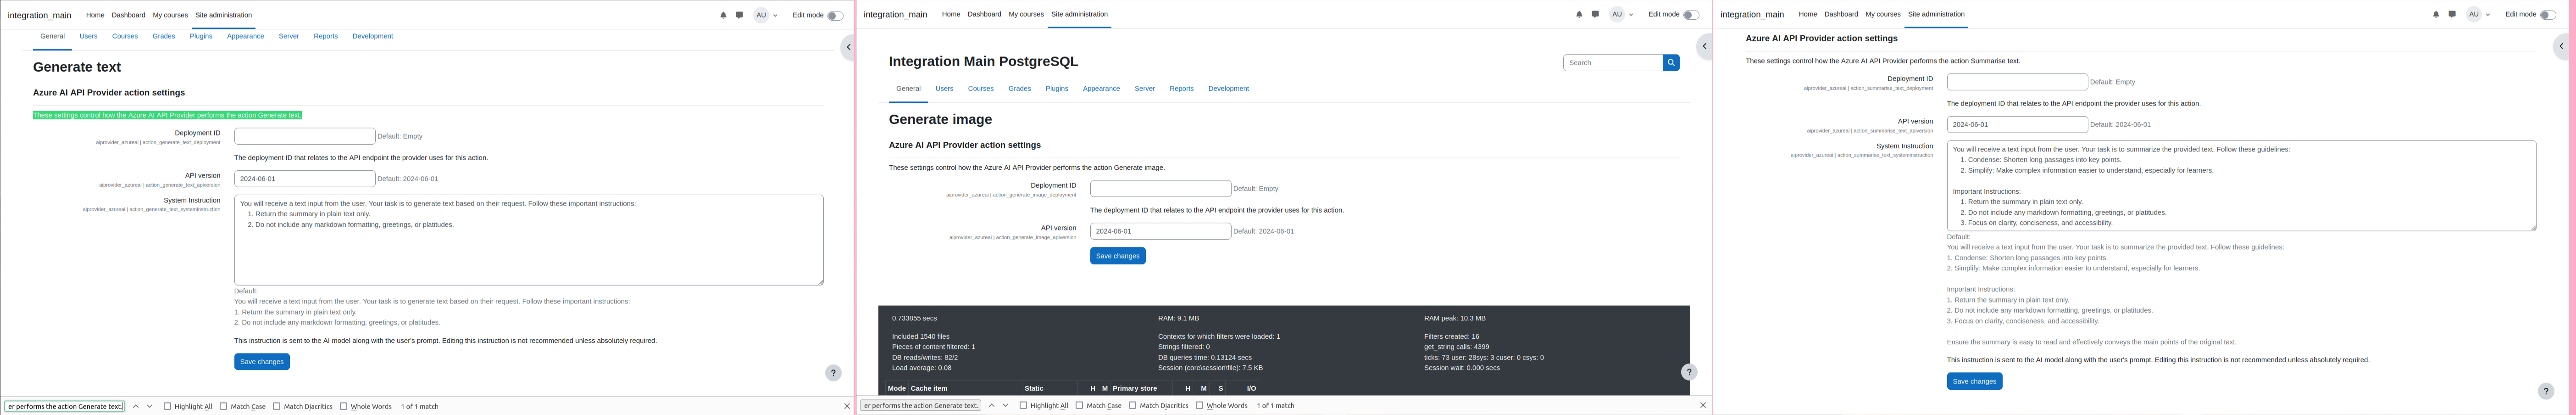Click integration_main brand in left window
2576x415 pixels.
(40, 15)
